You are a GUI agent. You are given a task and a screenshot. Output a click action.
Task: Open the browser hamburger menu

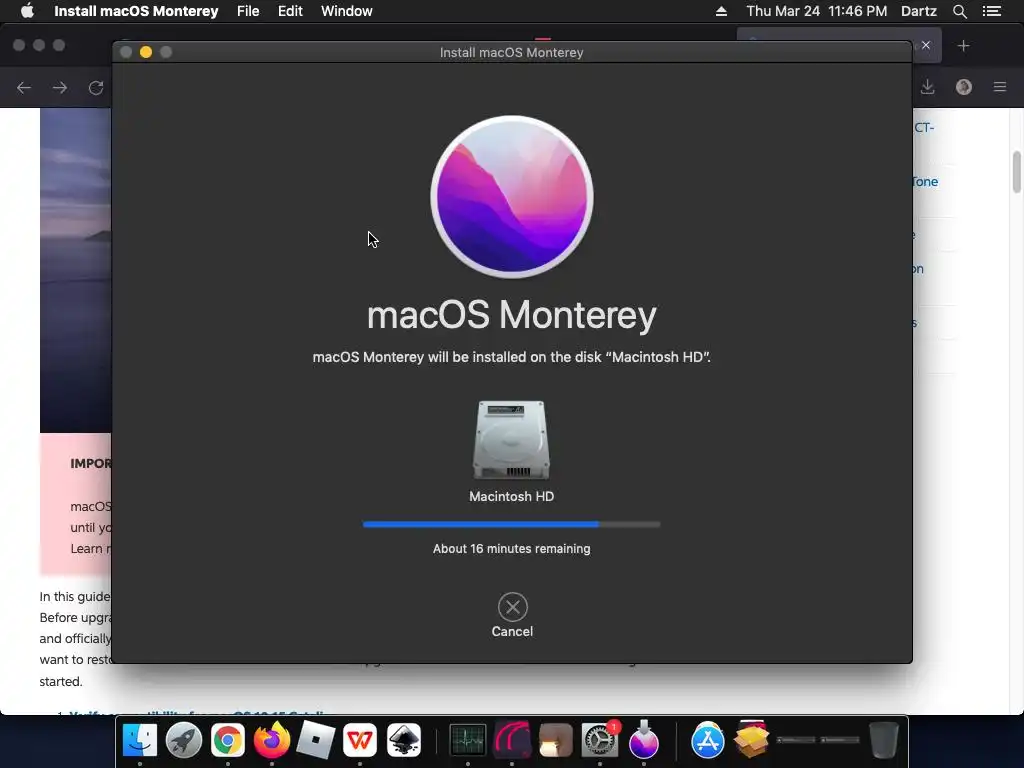pyautogui.click(x=1000, y=87)
